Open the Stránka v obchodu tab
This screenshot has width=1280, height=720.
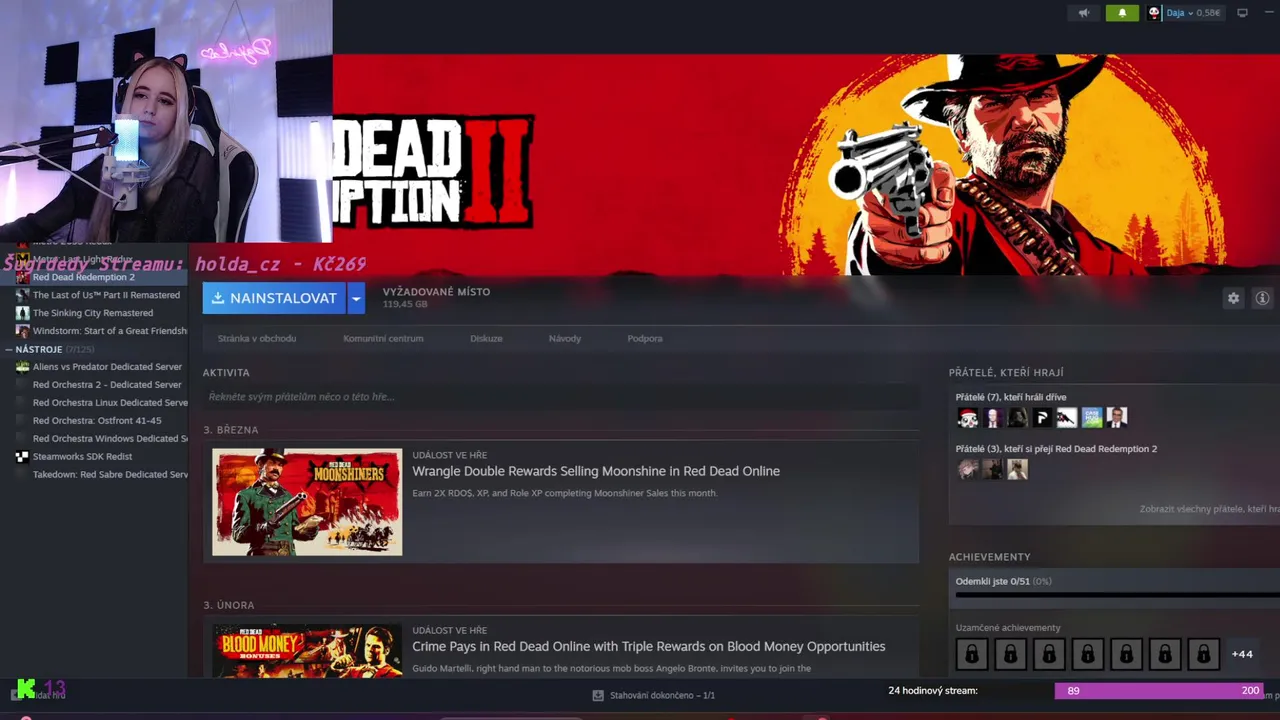[257, 338]
